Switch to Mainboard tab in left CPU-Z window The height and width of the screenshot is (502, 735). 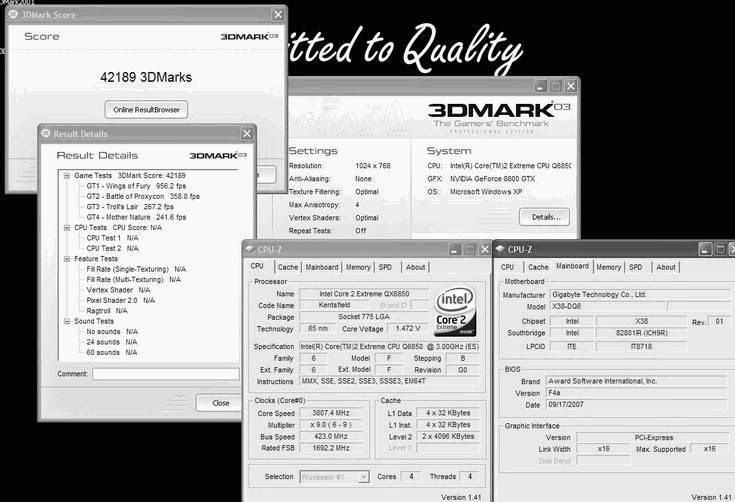[x=322, y=267]
